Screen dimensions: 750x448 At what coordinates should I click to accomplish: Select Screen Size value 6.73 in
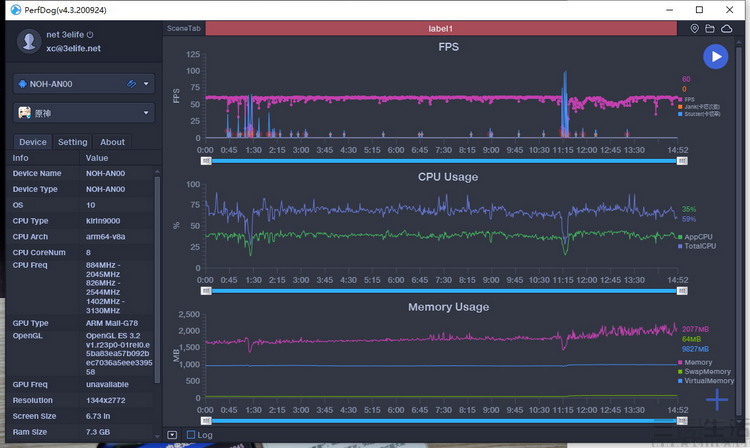98,416
